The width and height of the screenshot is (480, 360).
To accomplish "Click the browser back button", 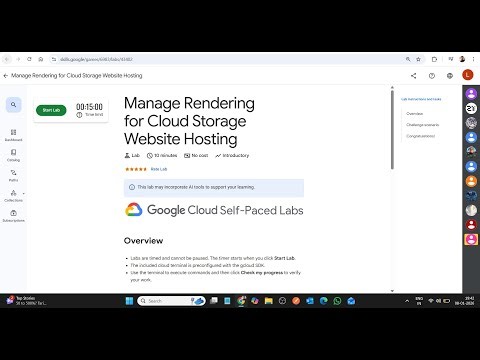I will click(x=7, y=59).
